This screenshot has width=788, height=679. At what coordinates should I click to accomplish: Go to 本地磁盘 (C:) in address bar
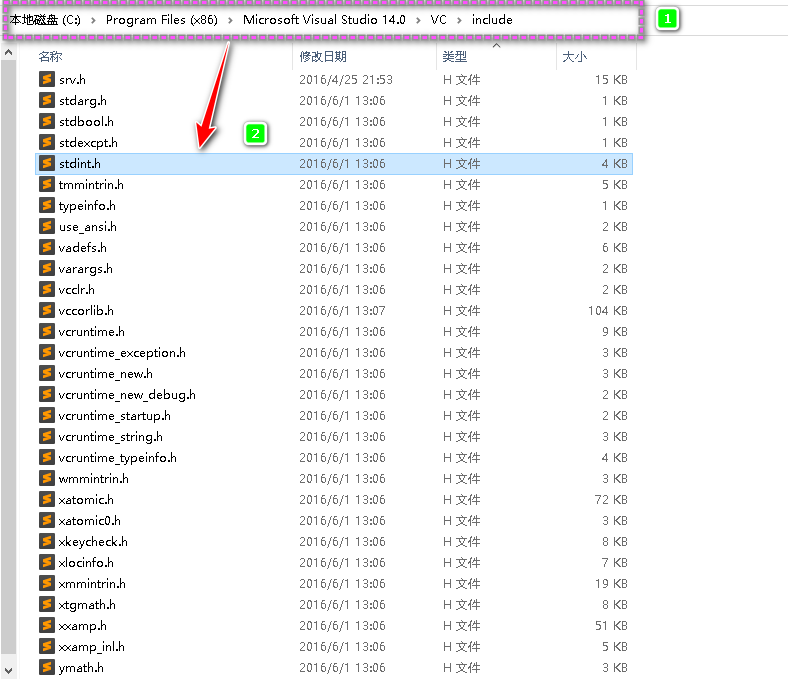tap(45, 20)
